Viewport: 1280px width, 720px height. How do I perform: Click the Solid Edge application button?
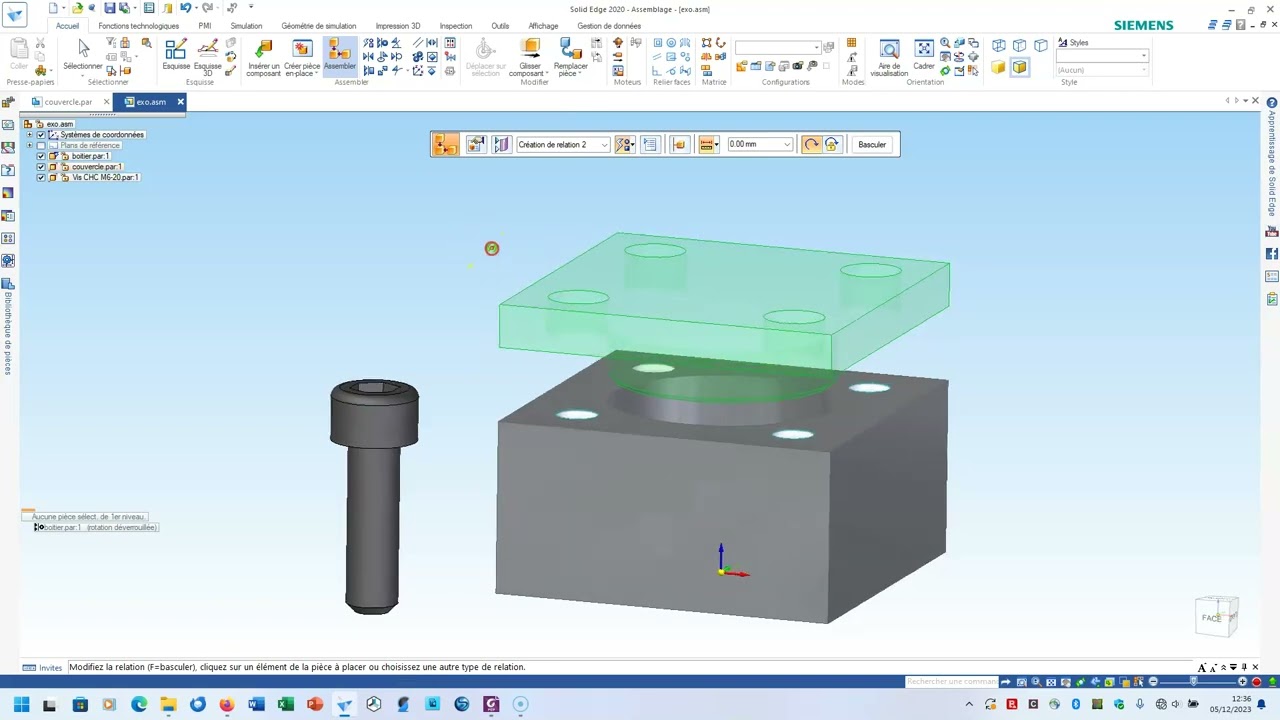tap(15, 15)
